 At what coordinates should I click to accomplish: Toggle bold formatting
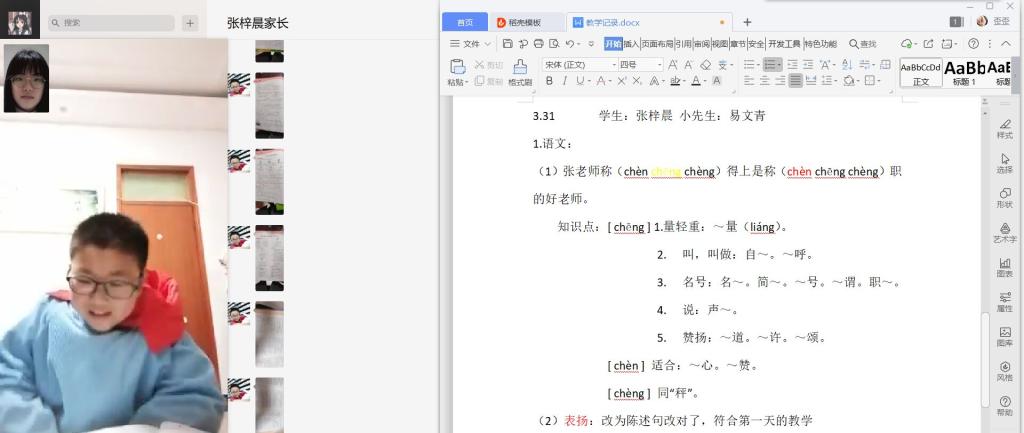click(549, 81)
